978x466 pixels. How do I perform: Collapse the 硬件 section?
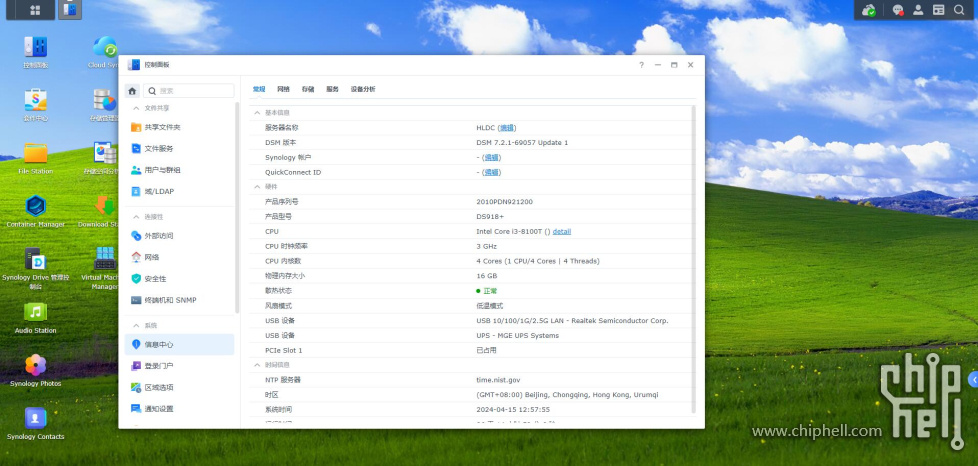click(257, 187)
